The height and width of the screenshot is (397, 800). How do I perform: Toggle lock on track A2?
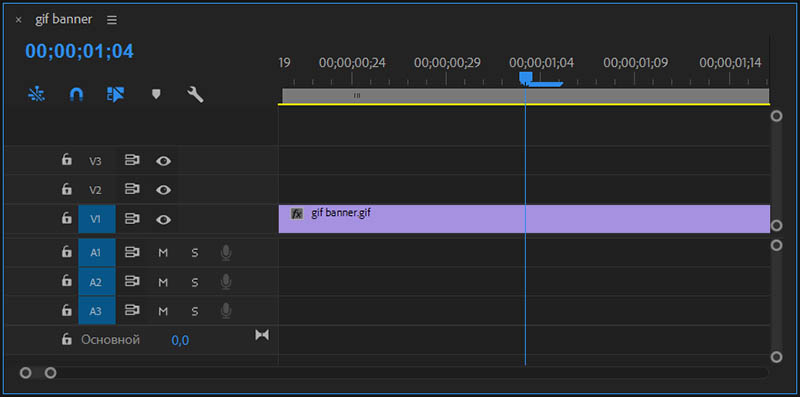tap(66, 281)
